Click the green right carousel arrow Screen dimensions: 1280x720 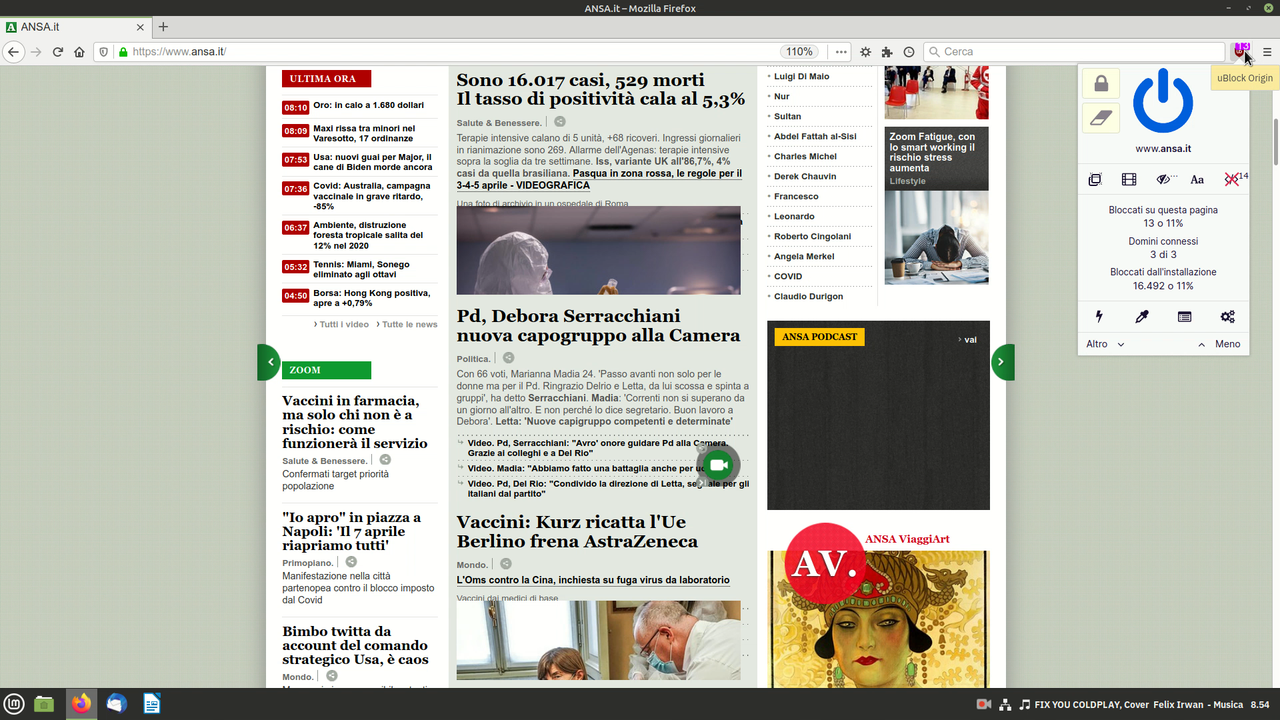pos(1003,362)
